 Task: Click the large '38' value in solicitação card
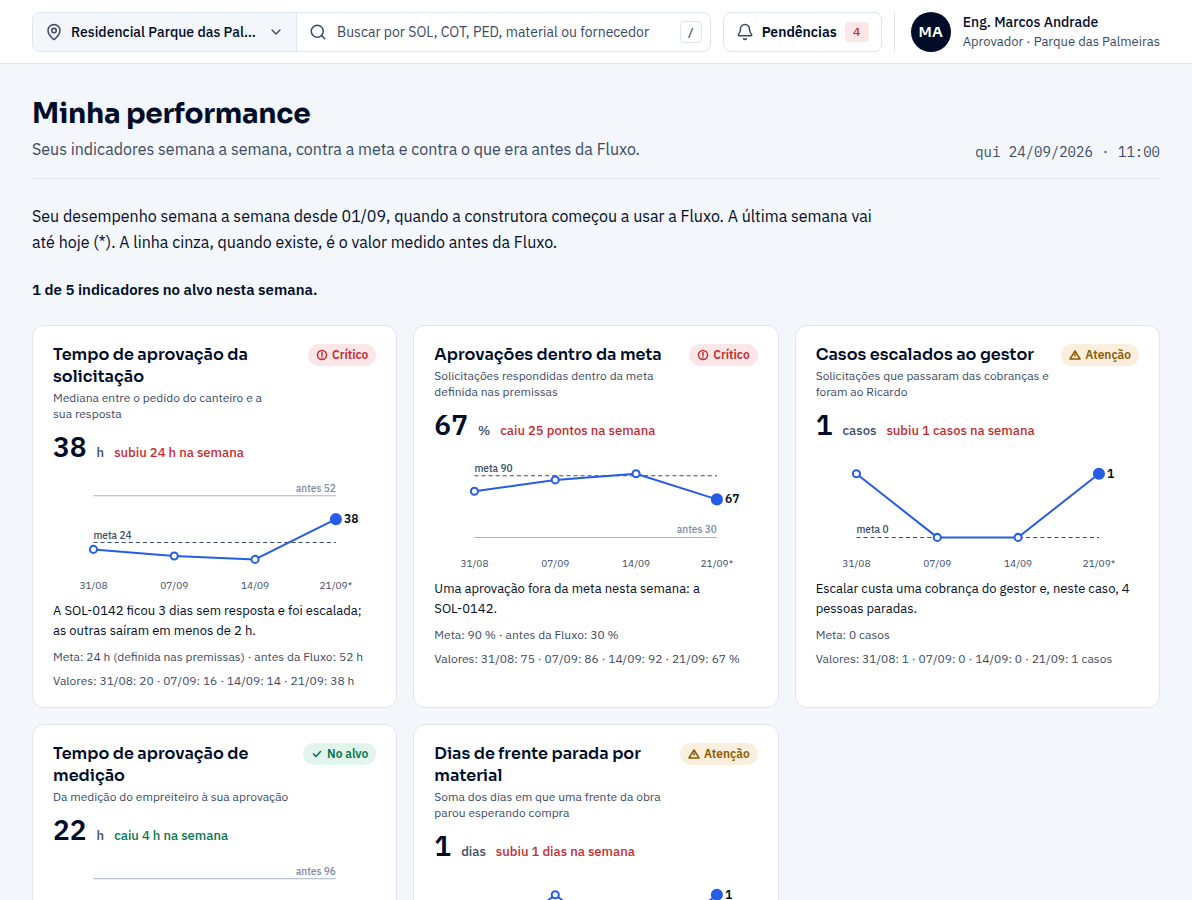point(70,448)
